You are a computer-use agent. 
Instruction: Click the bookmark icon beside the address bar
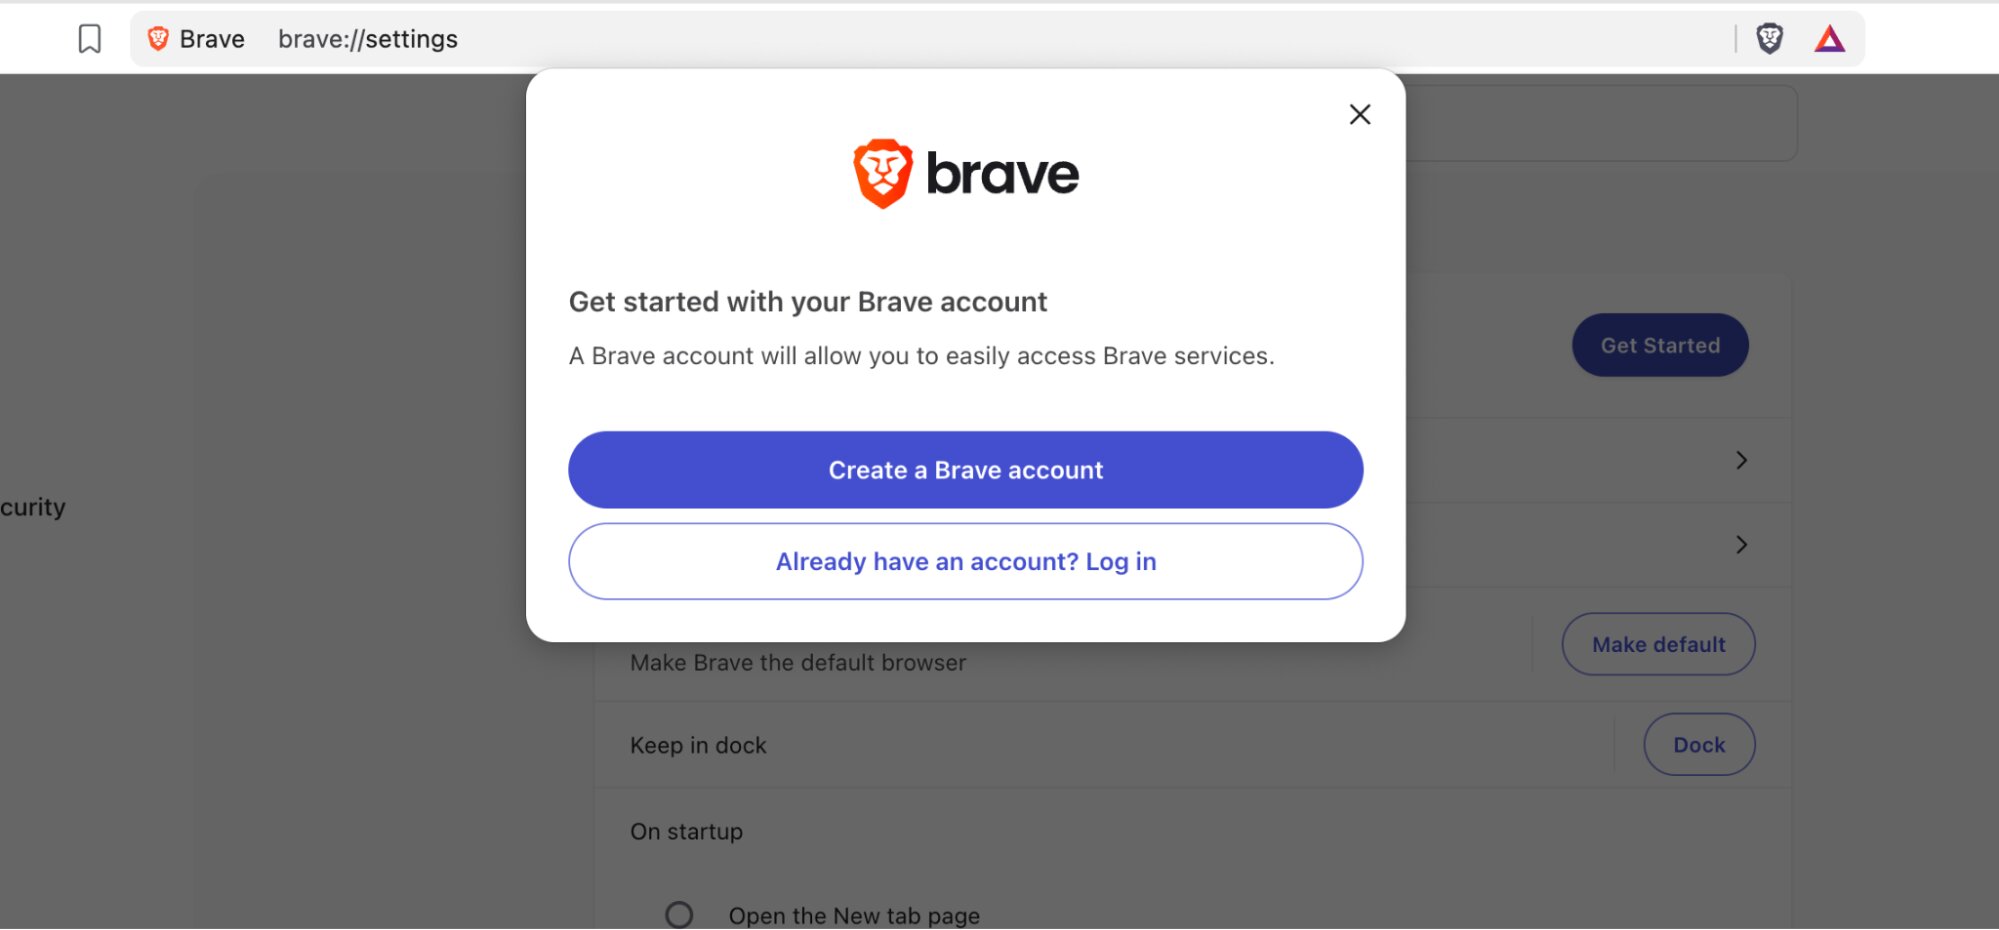click(90, 39)
